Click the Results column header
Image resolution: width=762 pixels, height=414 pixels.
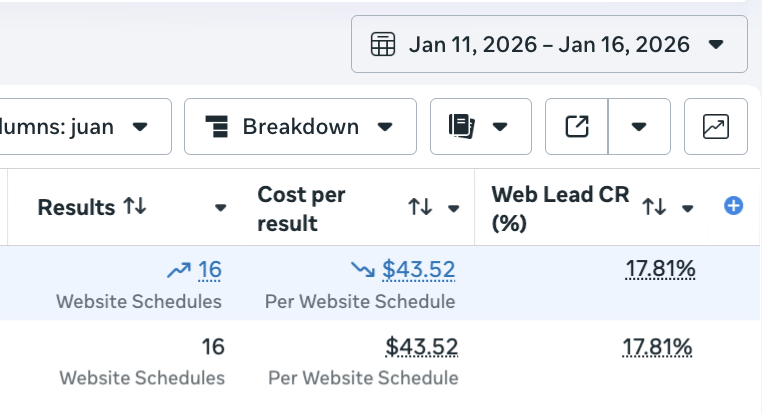[76, 207]
